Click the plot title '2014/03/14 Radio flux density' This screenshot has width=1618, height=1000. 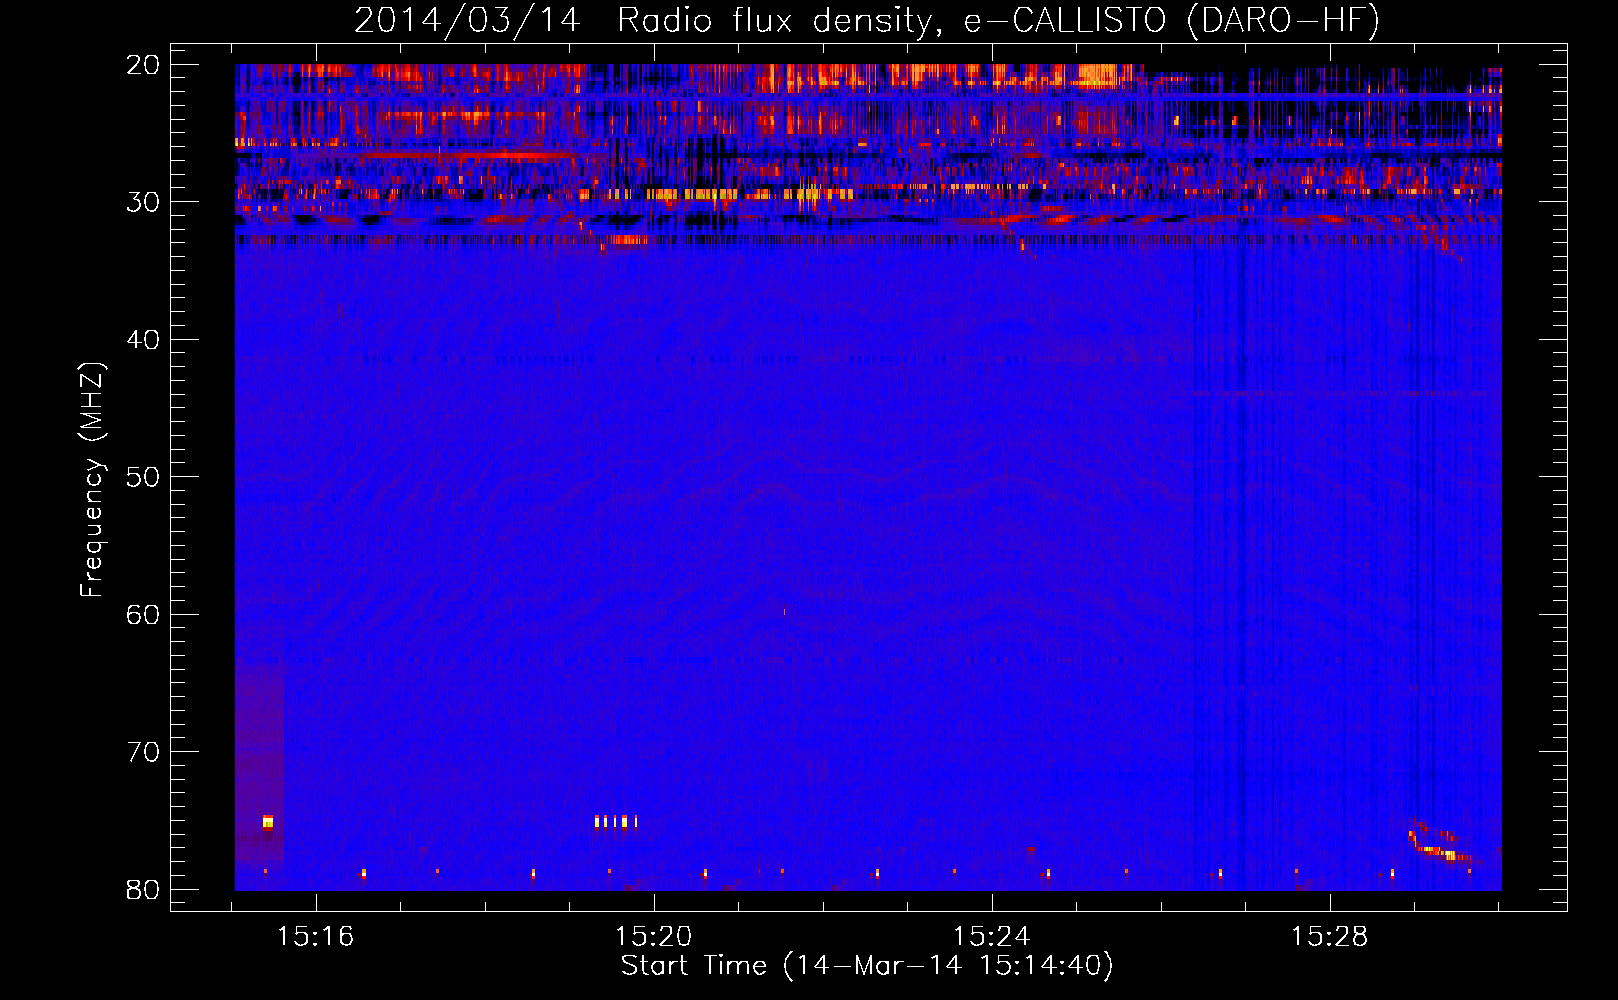pos(648,20)
